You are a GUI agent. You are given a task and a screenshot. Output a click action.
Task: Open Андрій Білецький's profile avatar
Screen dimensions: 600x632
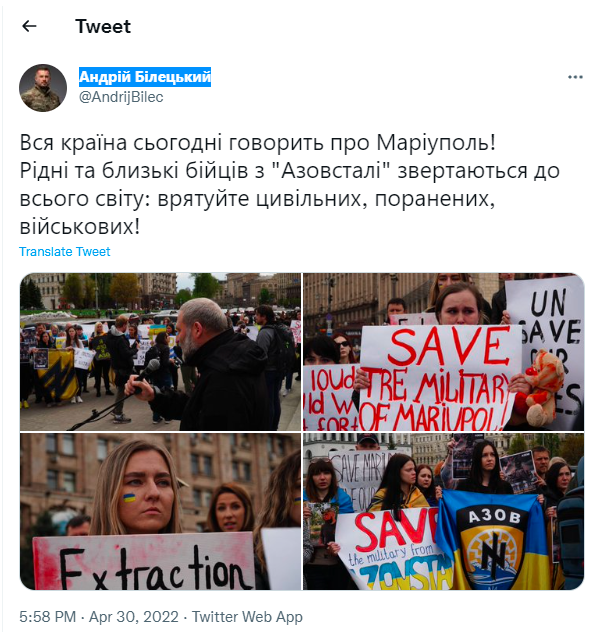(x=43, y=88)
